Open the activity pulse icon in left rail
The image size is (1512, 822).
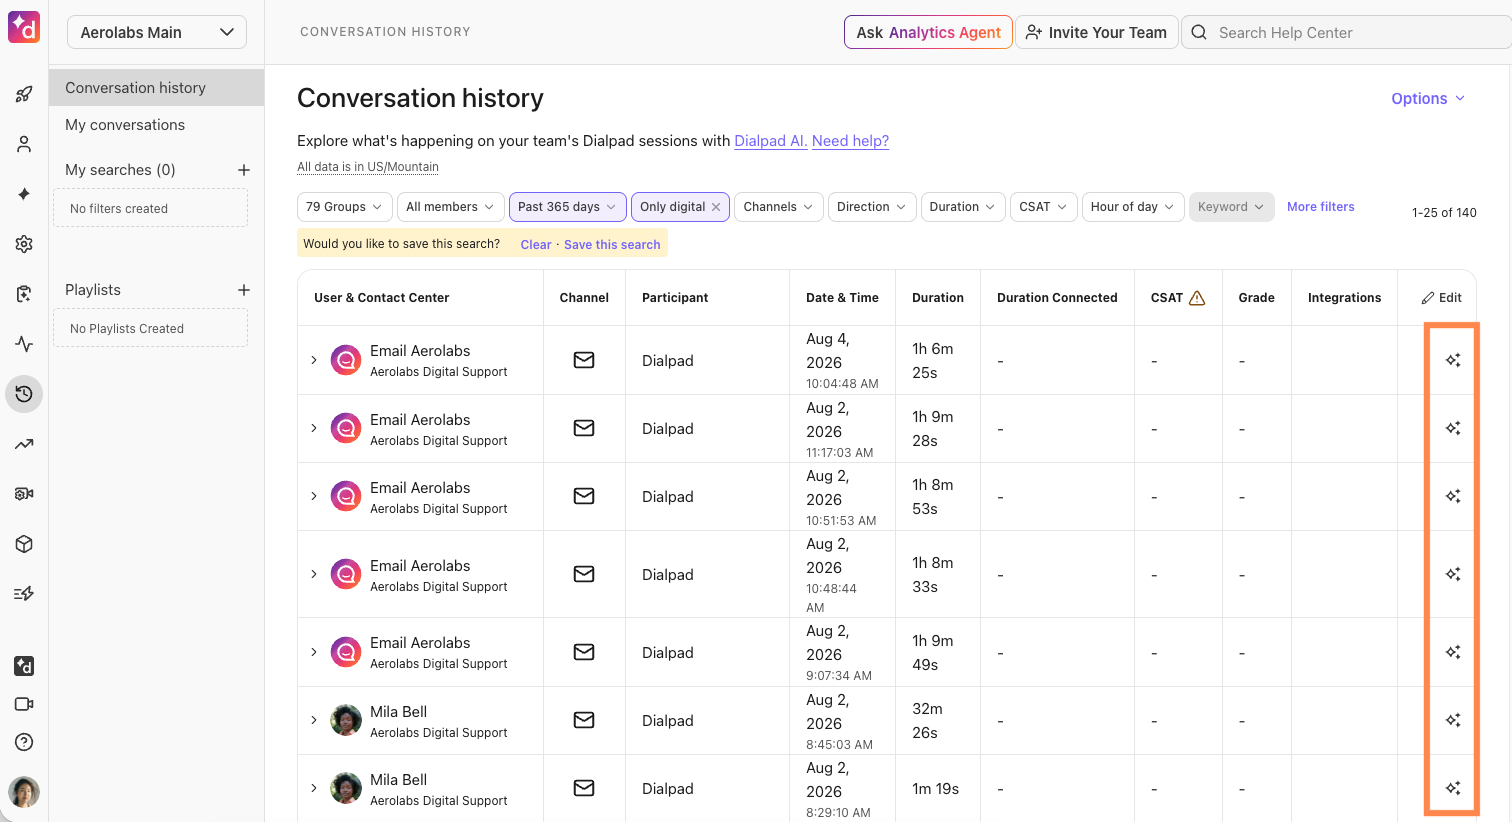24,344
